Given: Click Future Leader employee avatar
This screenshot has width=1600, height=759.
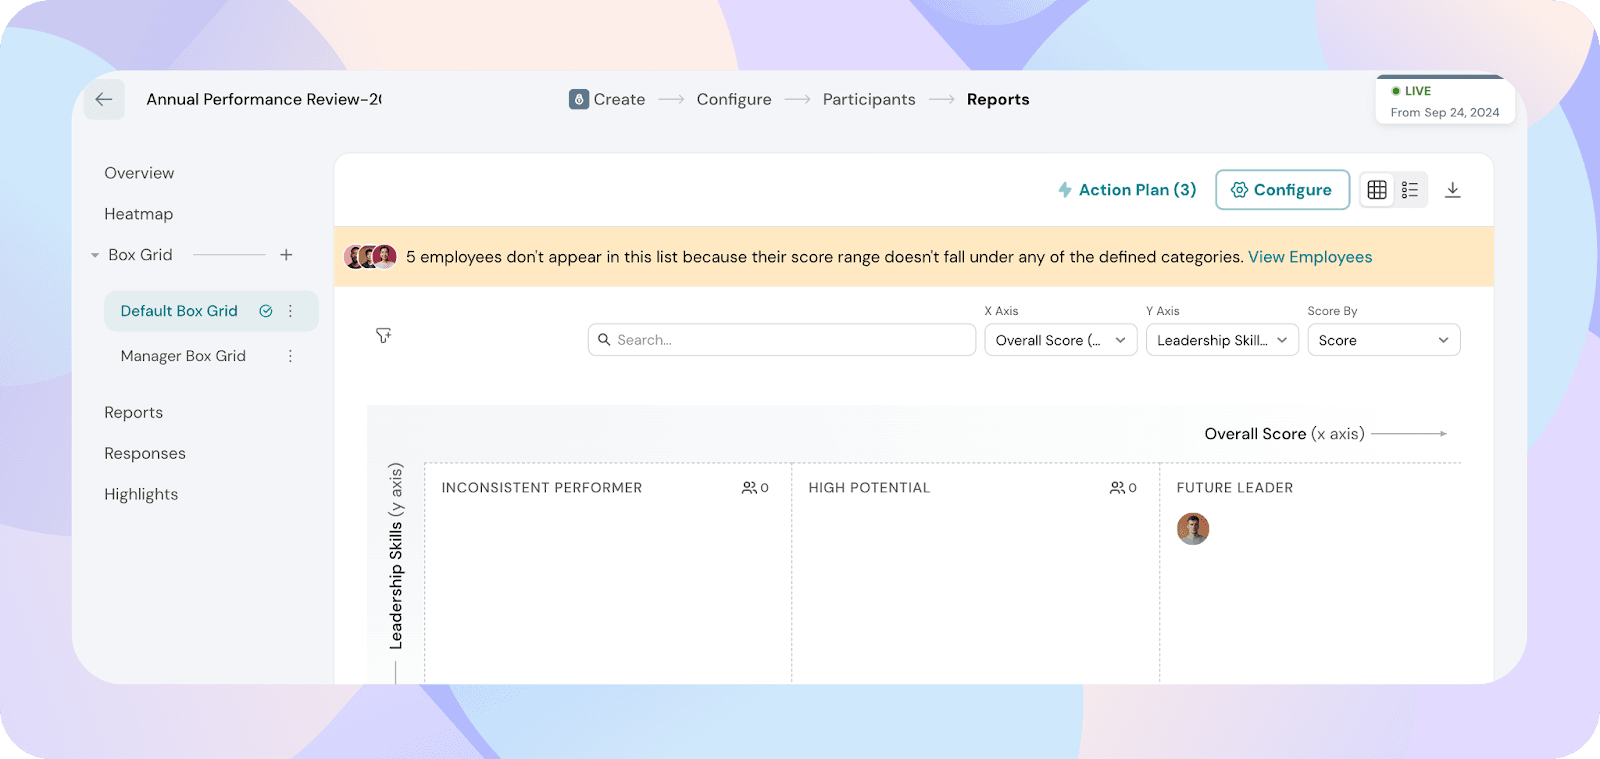Looking at the screenshot, I should pos(1192,529).
